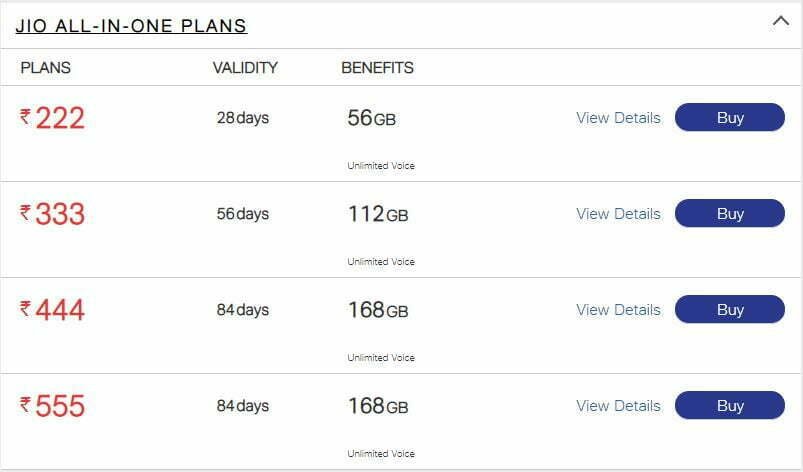Select the ₹444 plan price
Screen dimensions: 803x472
click(52, 310)
